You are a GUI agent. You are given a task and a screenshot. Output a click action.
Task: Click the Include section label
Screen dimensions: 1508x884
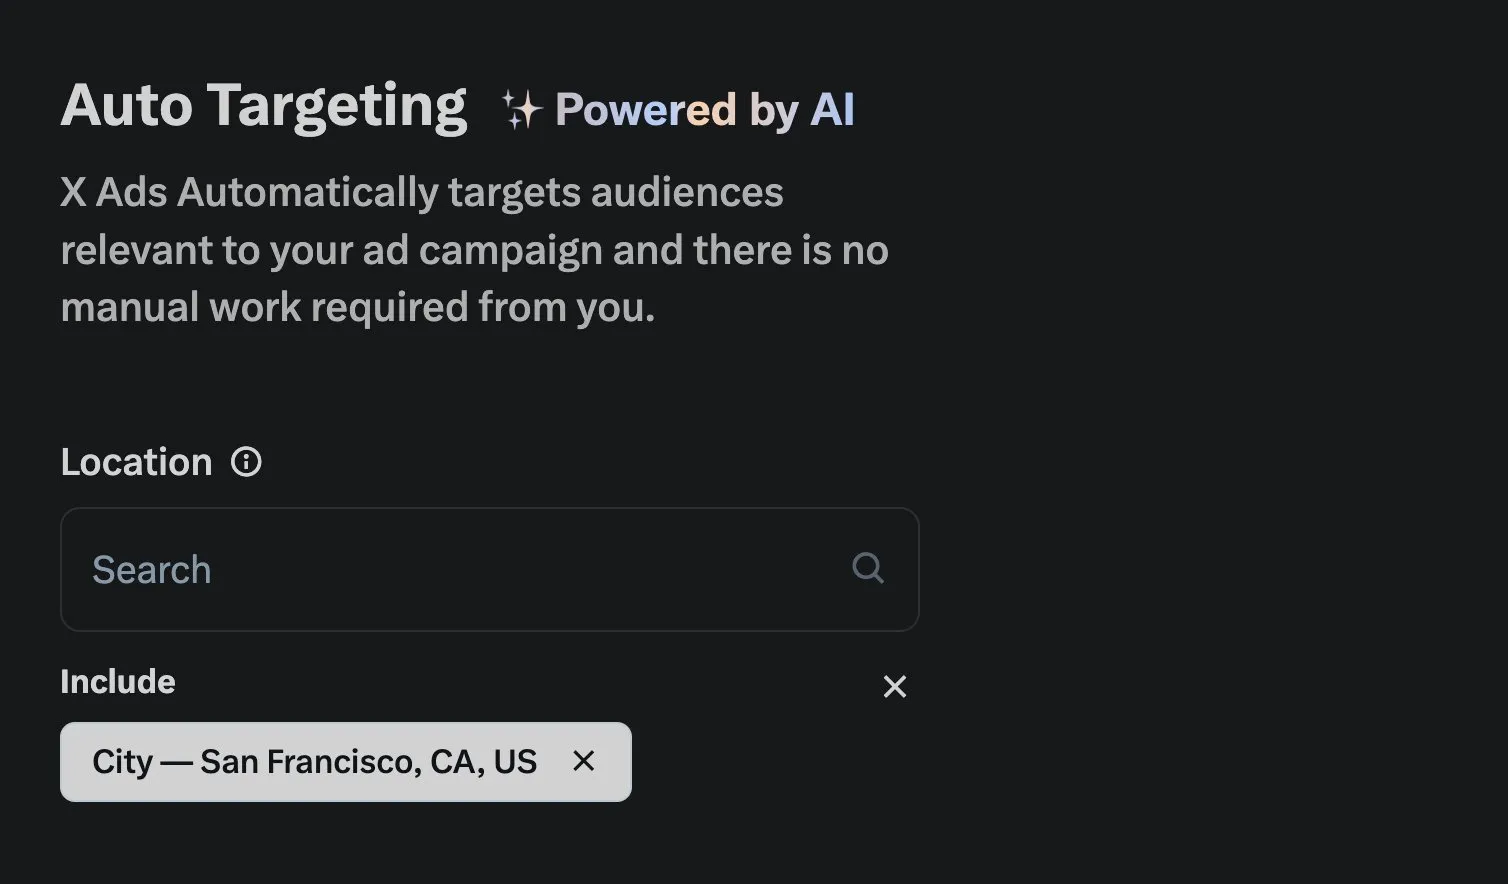(x=118, y=681)
